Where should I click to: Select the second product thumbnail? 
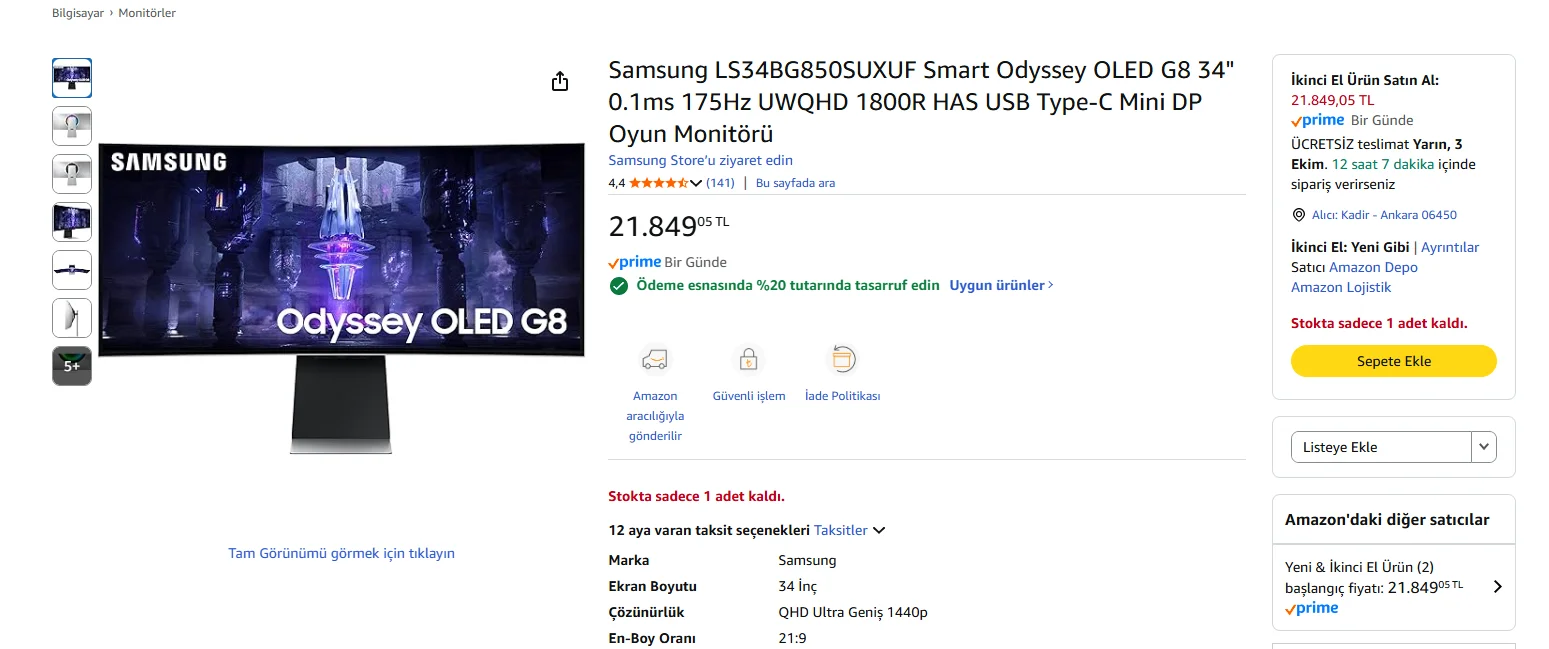point(72,126)
